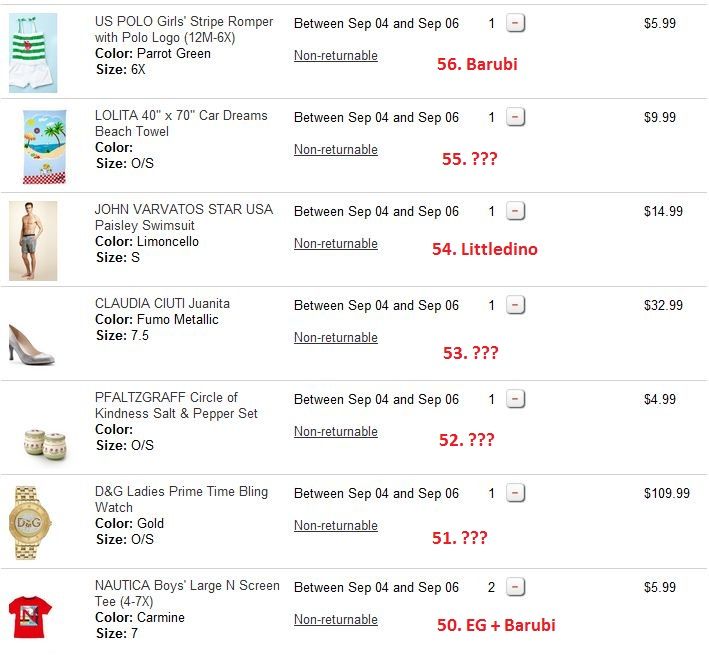
Task: Open the green striped romper thumbnail
Action: pyautogui.click(x=33, y=52)
